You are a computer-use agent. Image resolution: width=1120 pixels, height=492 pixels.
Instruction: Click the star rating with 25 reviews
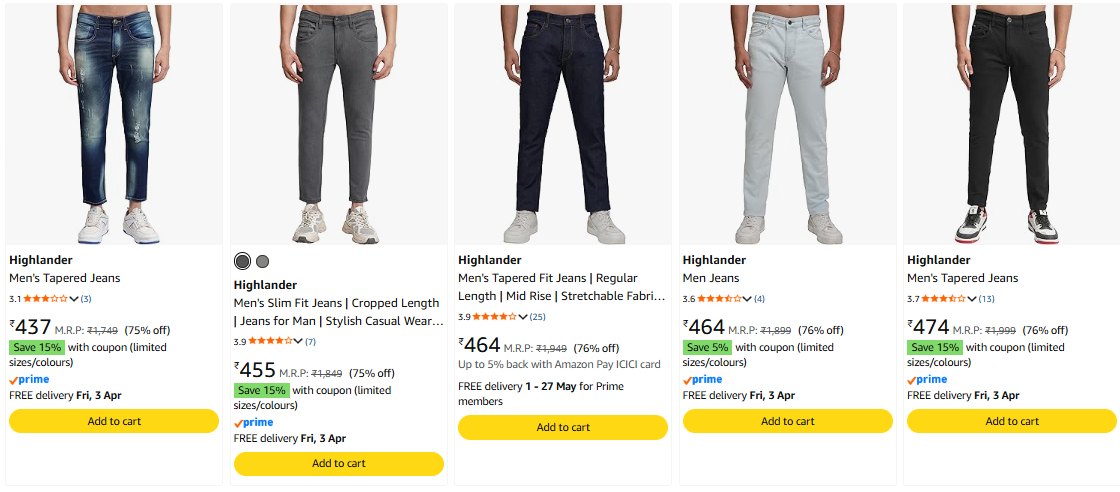(494, 317)
